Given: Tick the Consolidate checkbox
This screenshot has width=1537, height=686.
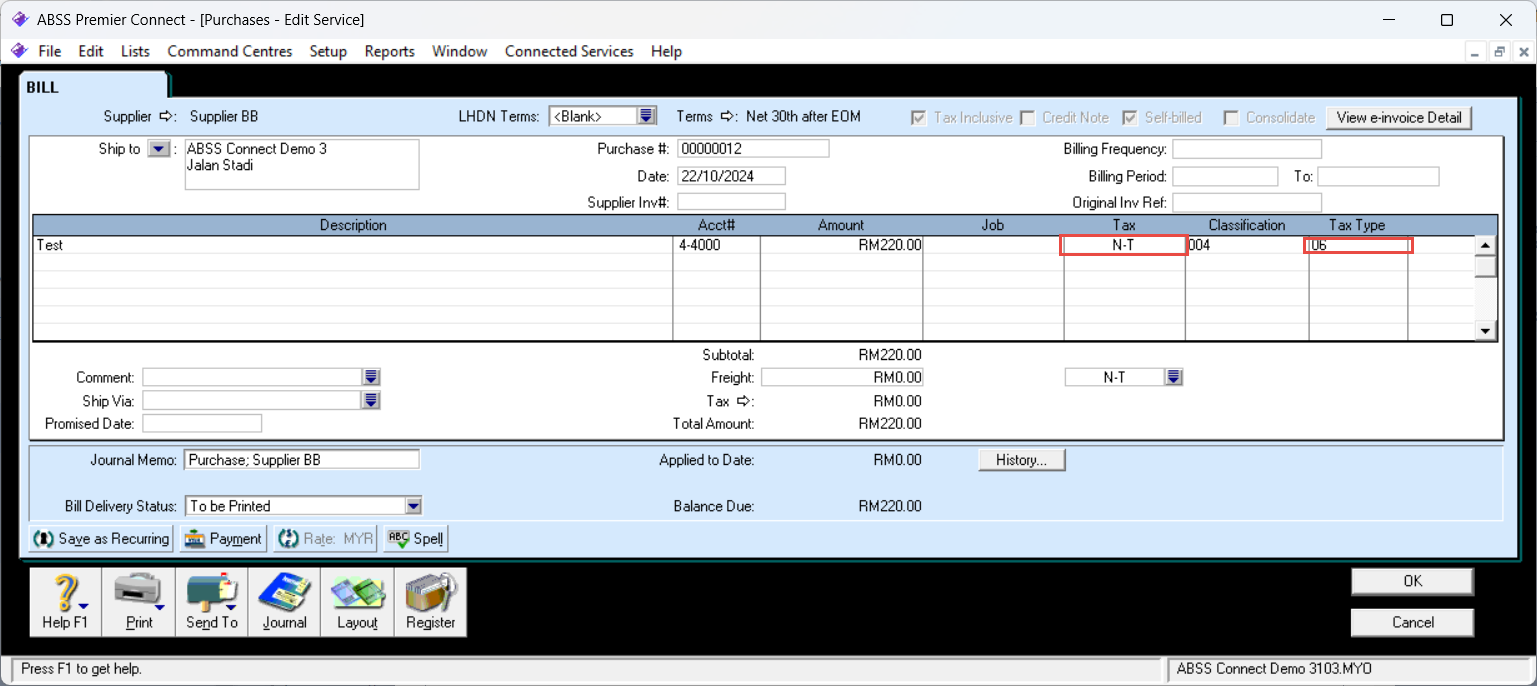Looking at the screenshot, I should (x=1231, y=118).
